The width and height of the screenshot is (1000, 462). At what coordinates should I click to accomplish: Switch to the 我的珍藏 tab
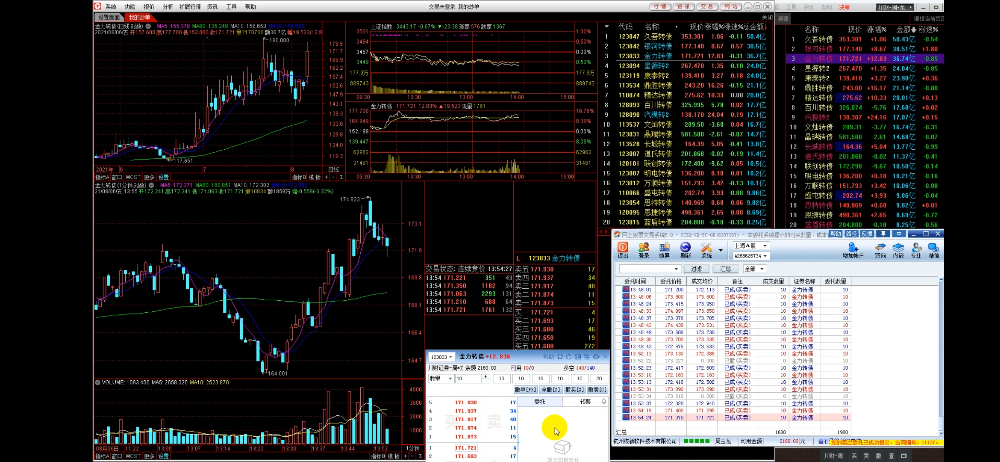142,17
